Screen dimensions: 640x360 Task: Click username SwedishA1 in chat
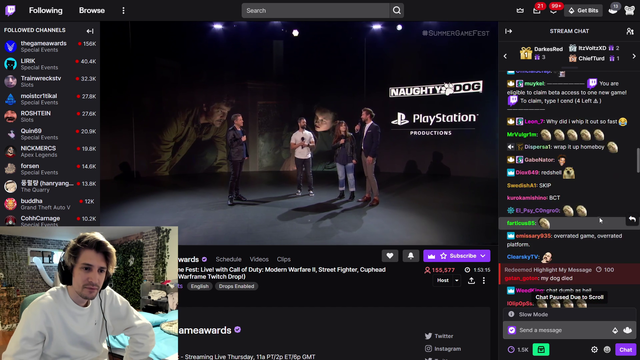pos(522,185)
